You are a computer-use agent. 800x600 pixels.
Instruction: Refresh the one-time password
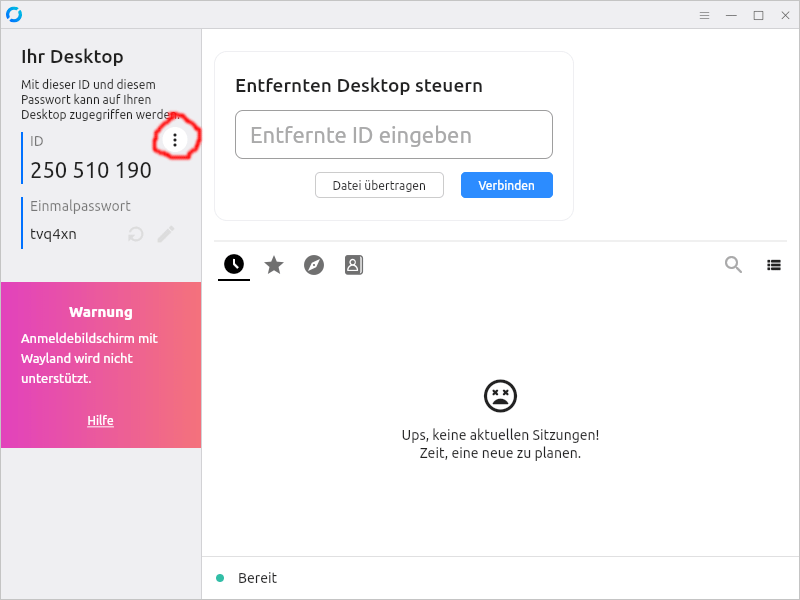coord(136,234)
